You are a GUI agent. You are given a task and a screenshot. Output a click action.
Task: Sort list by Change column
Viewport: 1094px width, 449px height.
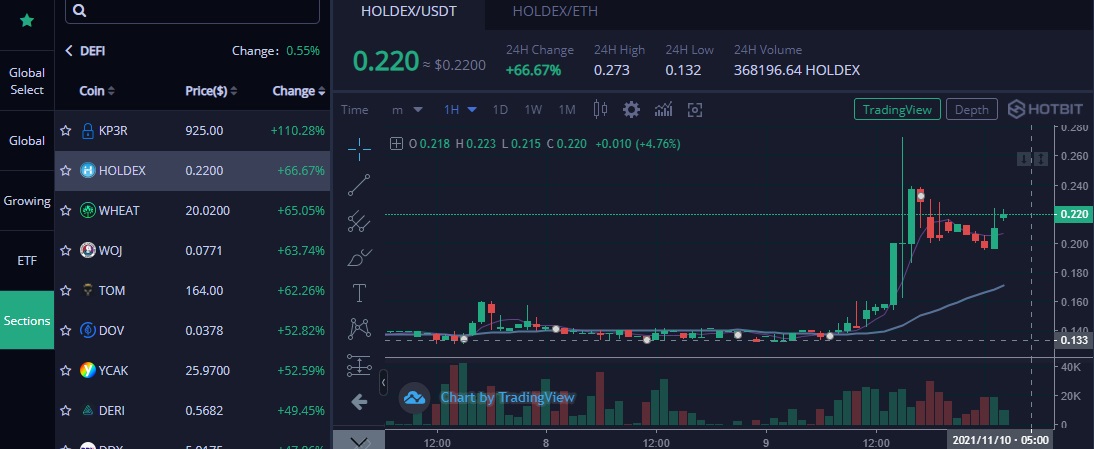[x=299, y=91]
